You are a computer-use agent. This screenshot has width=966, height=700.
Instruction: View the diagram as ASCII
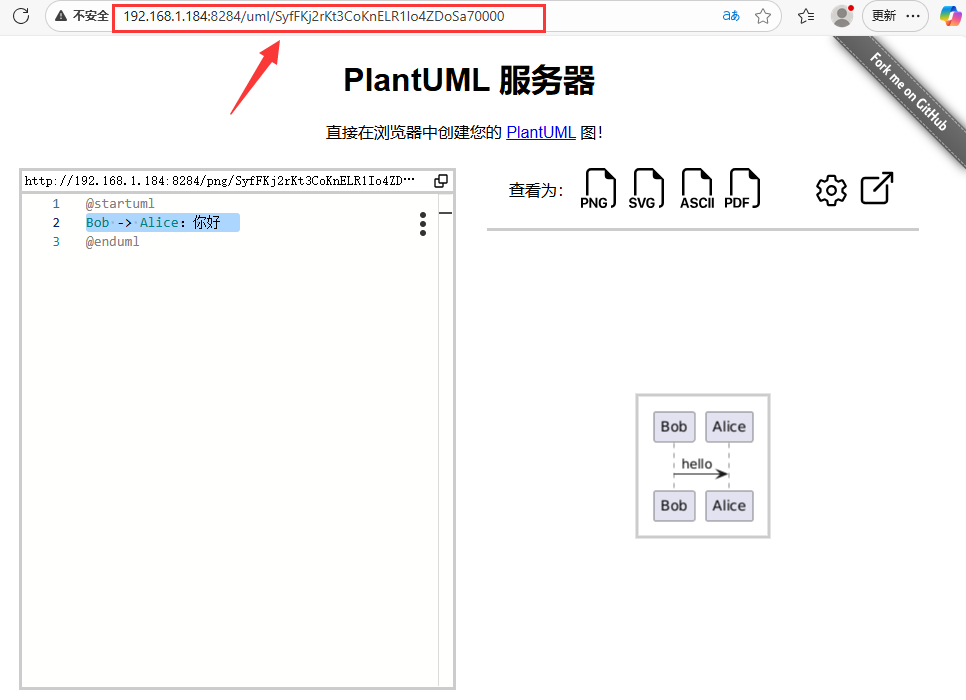pos(697,189)
